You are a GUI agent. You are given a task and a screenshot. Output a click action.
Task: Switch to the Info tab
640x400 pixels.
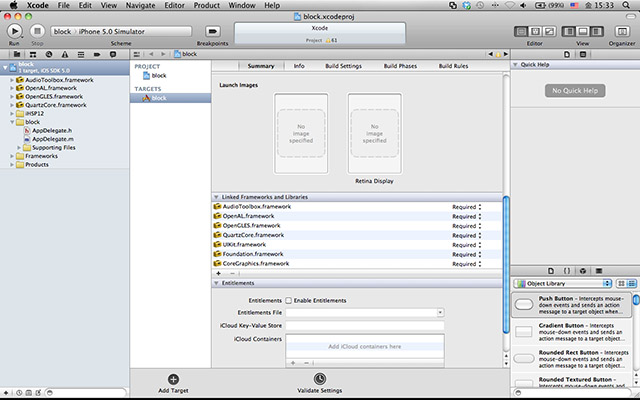pos(299,66)
